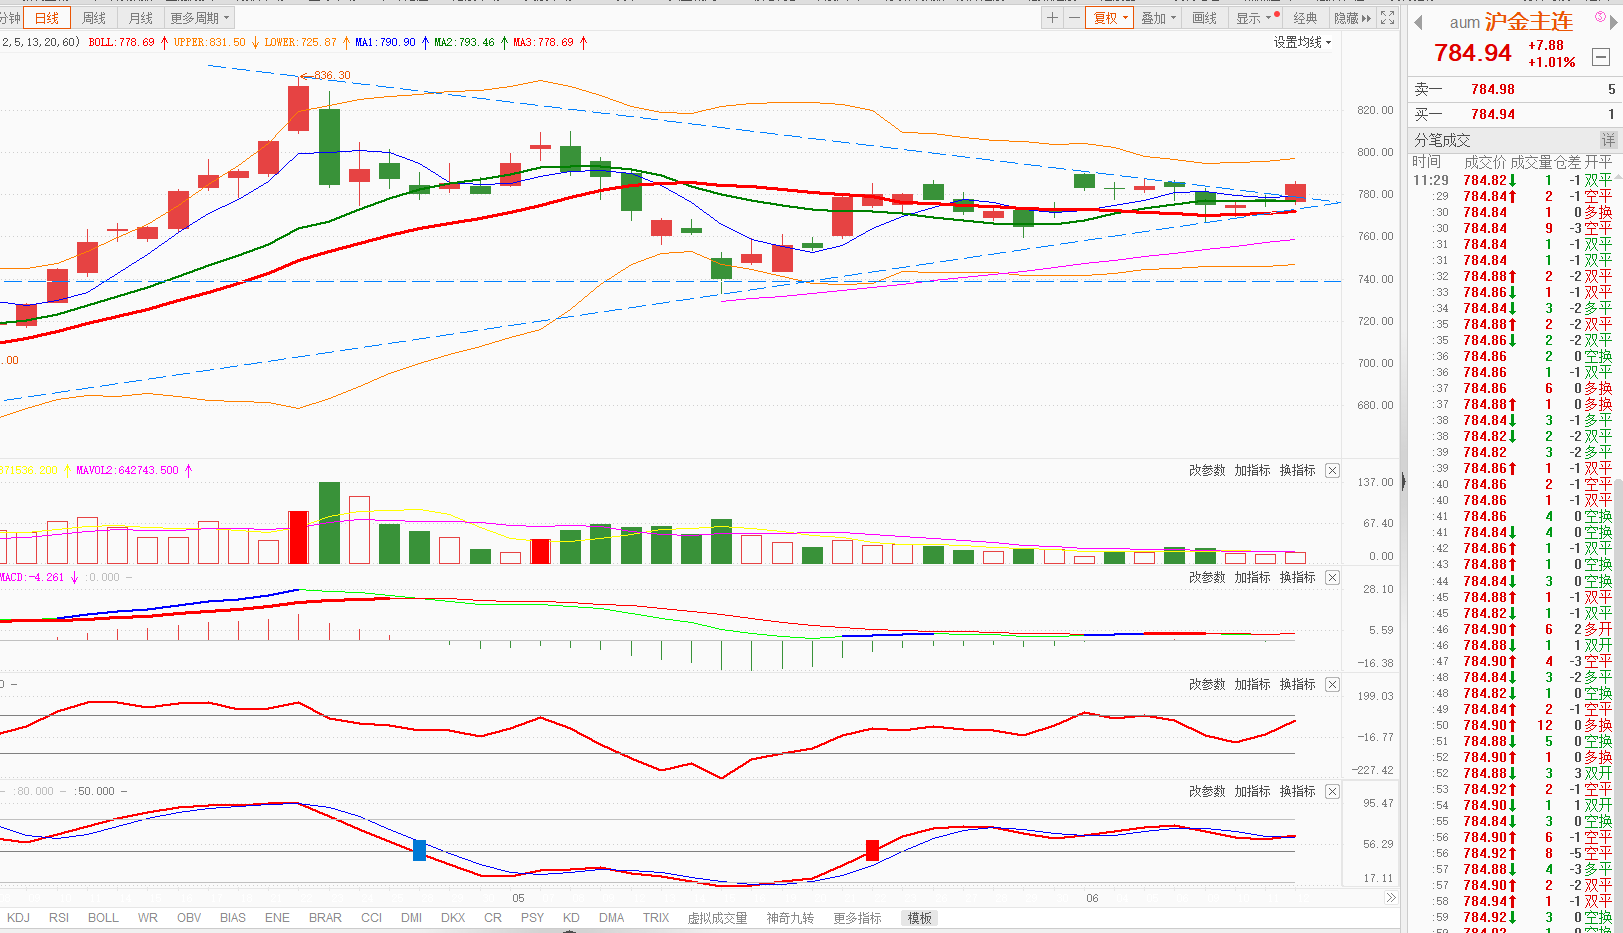
Task: Click the 836.30 high price marker
Action: click(327, 75)
